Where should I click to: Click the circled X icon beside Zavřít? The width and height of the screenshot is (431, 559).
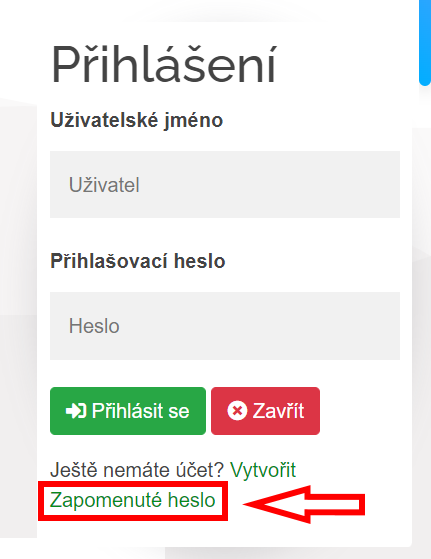pyautogui.click(x=237, y=411)
